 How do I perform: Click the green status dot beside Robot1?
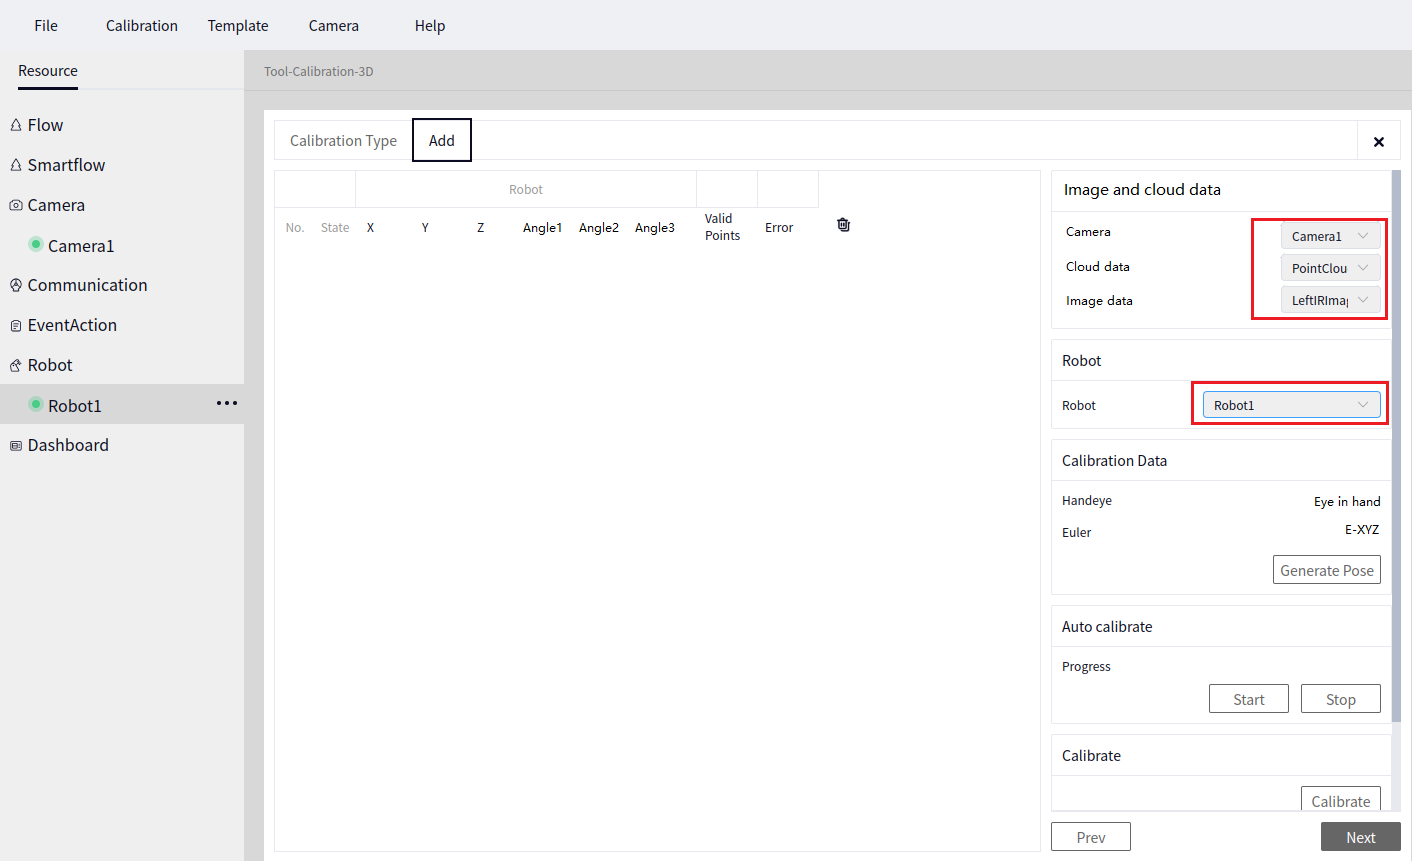36,404
